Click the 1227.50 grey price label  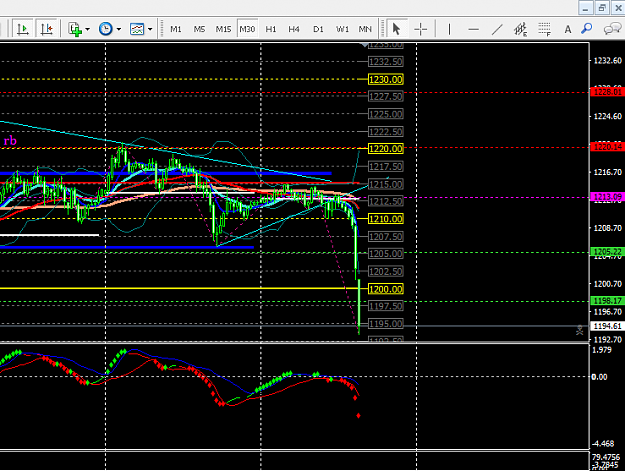click(x=385, y=96)
